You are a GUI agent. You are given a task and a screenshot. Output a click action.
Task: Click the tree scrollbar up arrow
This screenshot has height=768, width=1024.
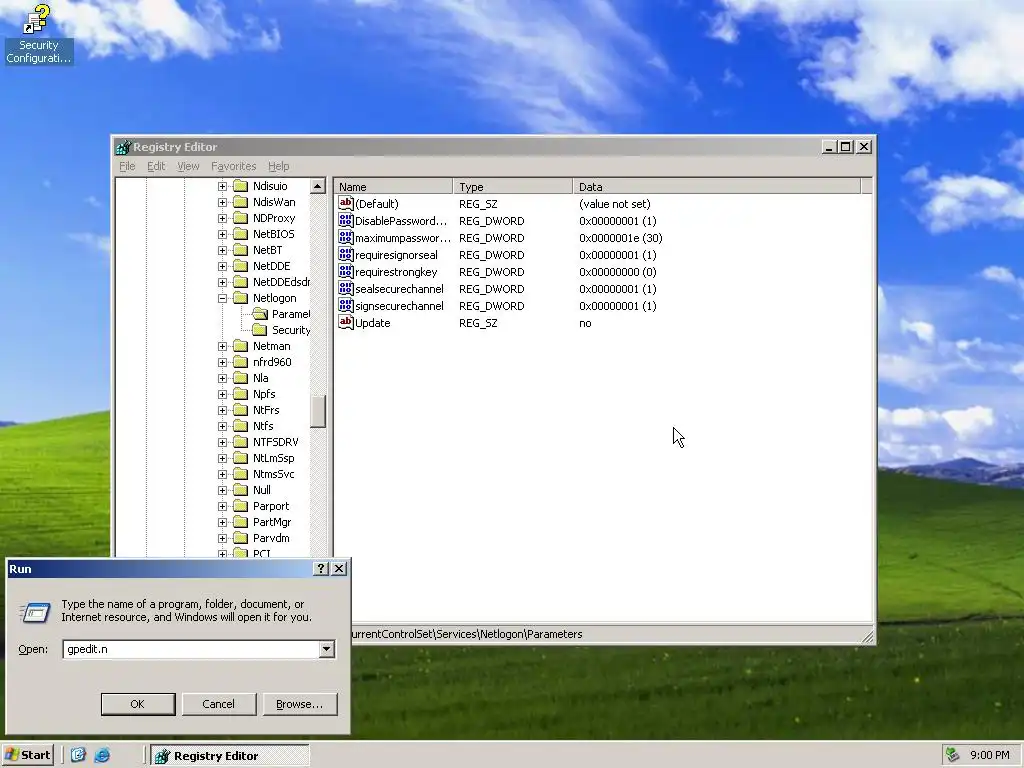(x=317, y=186)
